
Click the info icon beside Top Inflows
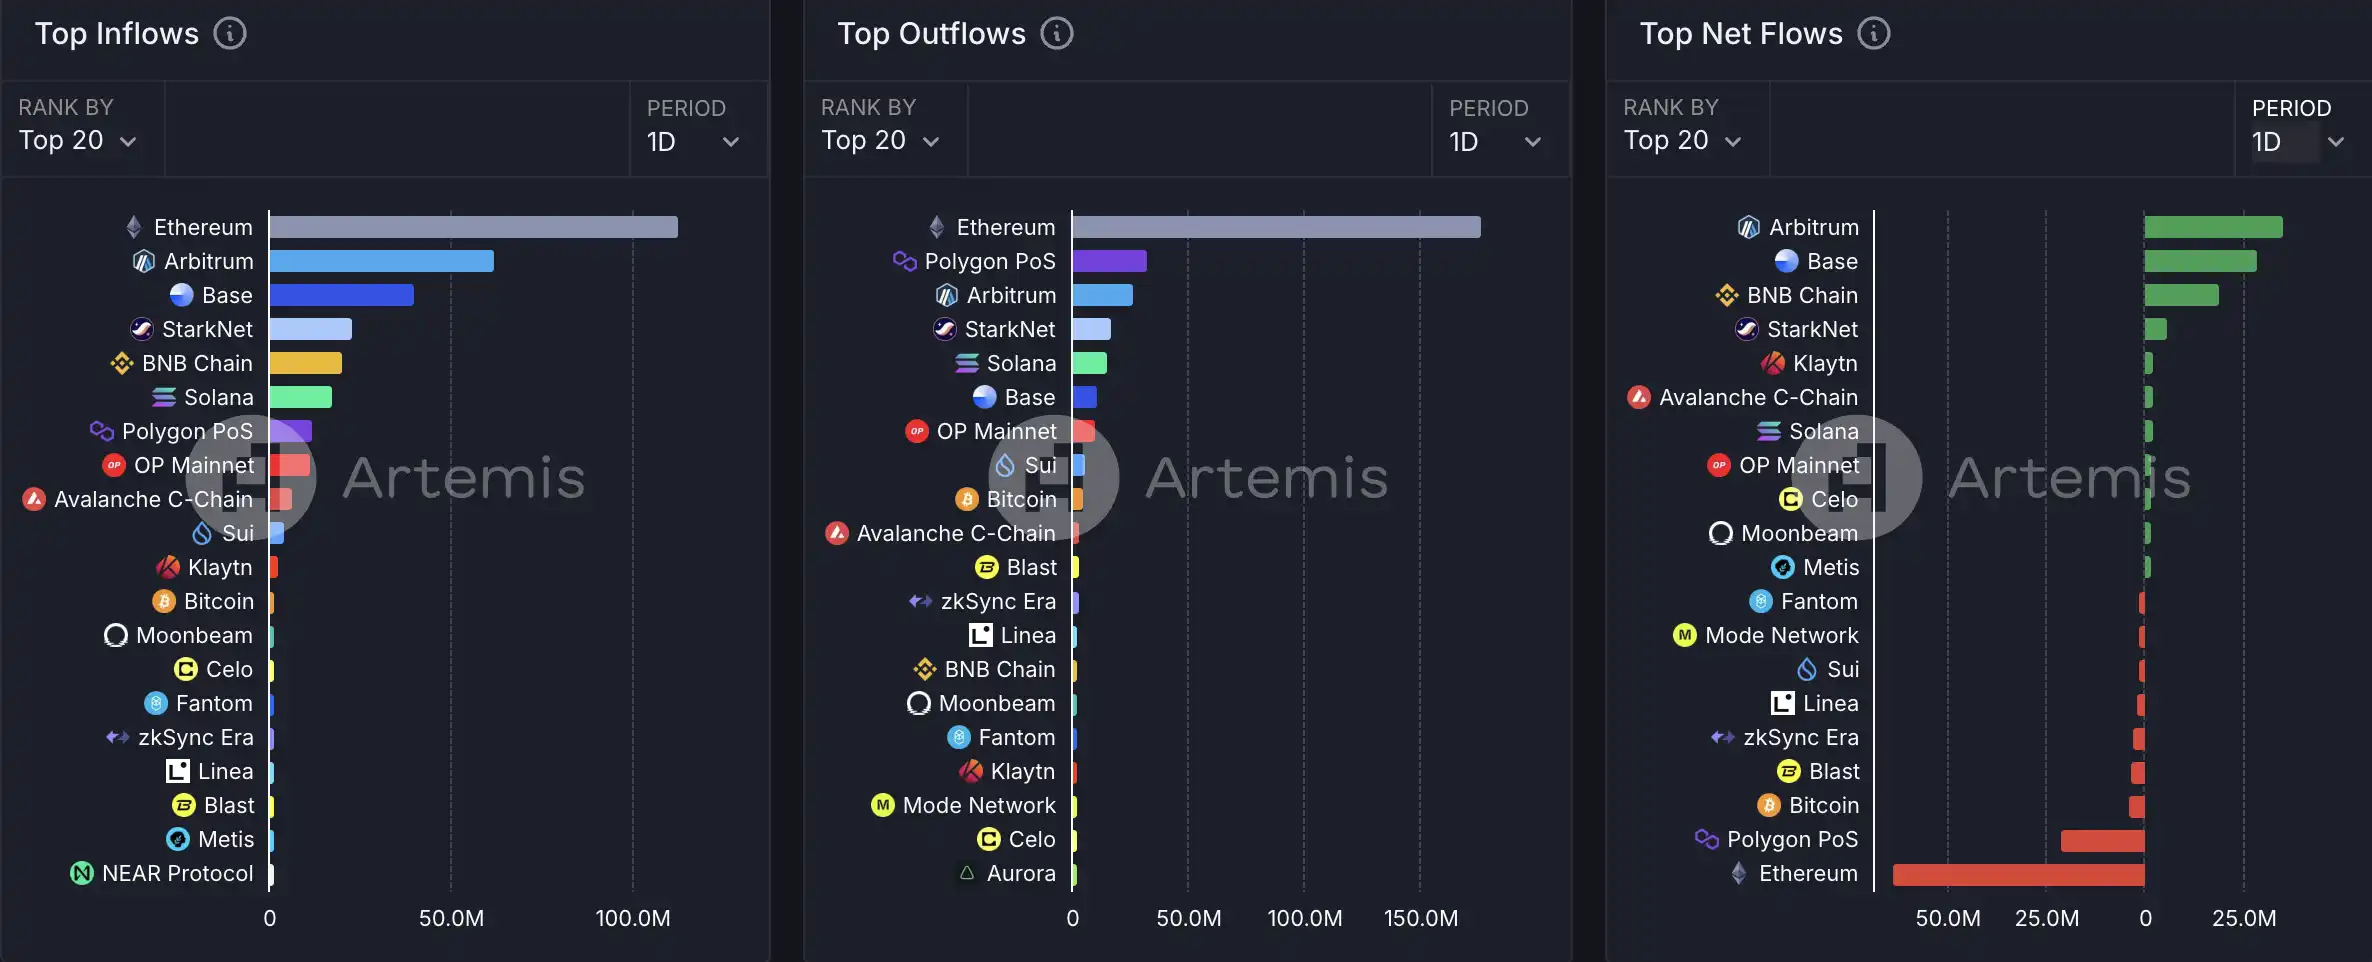tap(230, 34)
